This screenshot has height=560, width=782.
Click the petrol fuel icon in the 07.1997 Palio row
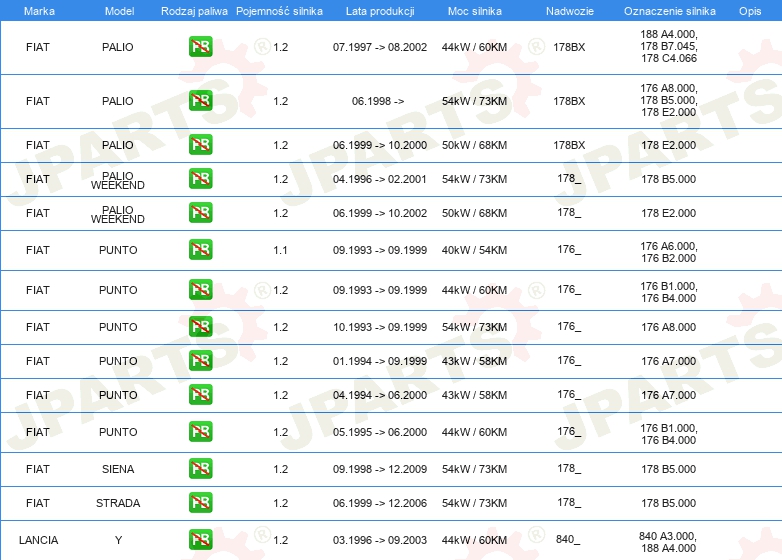coord(200,47)
